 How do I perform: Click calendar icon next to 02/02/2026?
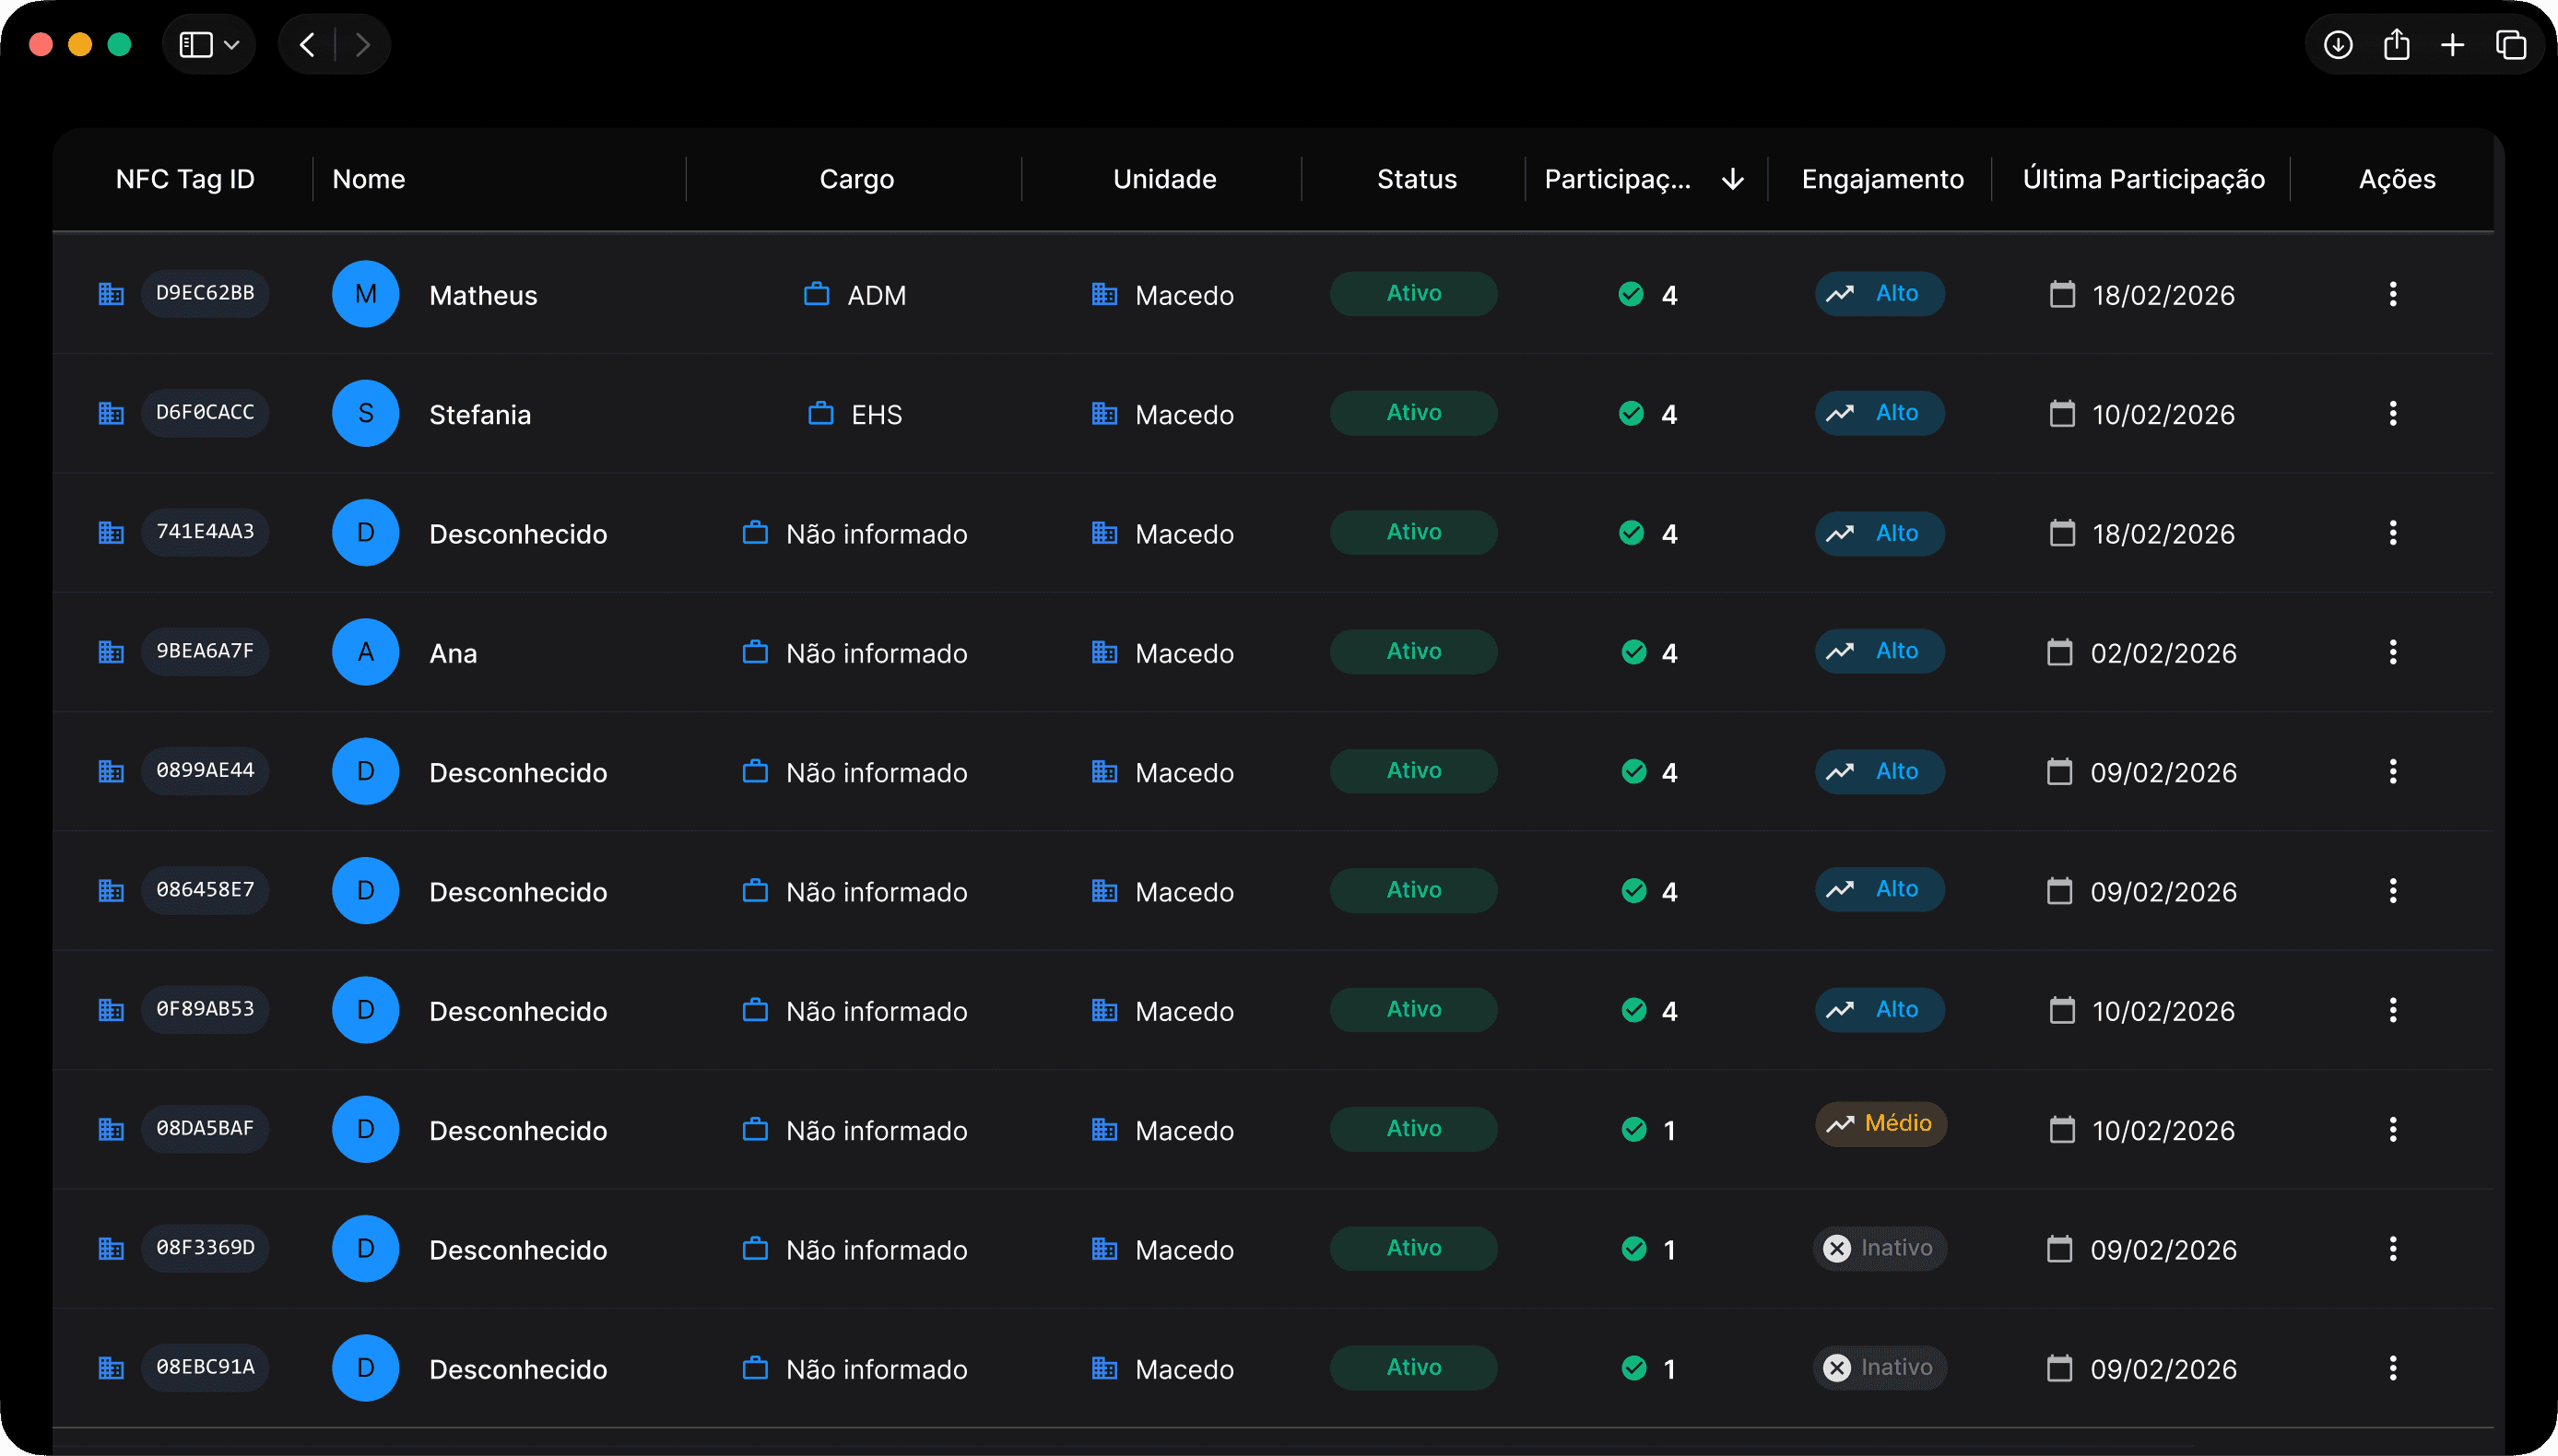(2059, 652)
